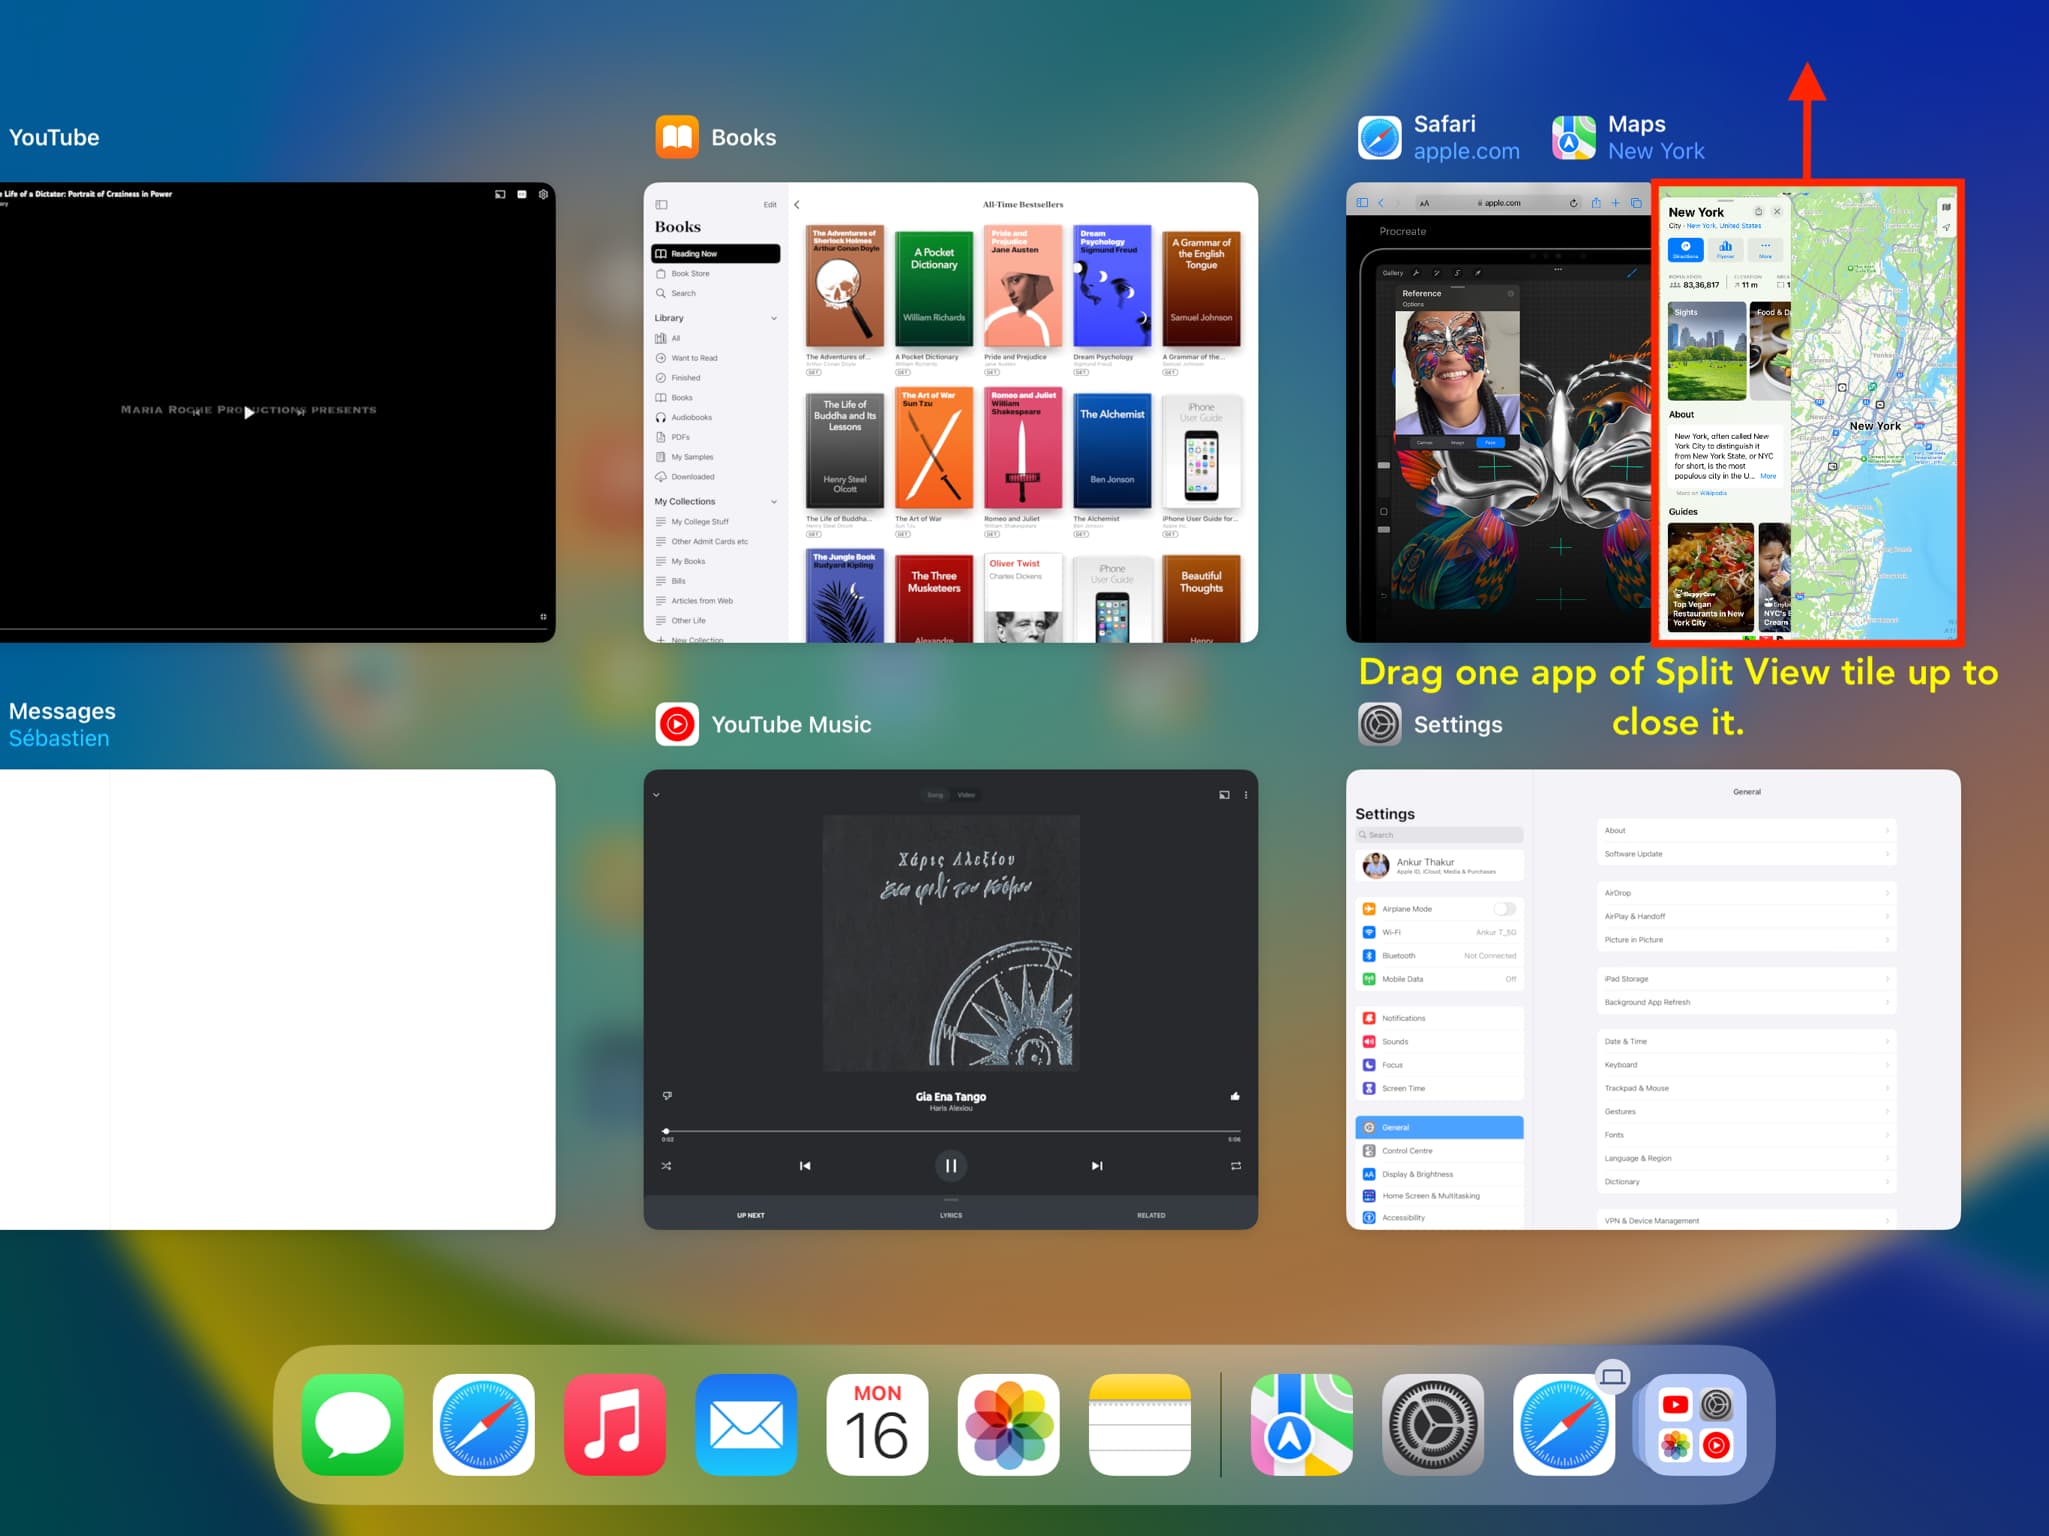The height and width of the screenshot is (1536, 2049).
Task: Open Sights card in Maps New York
Action: tap(1707, 351)
